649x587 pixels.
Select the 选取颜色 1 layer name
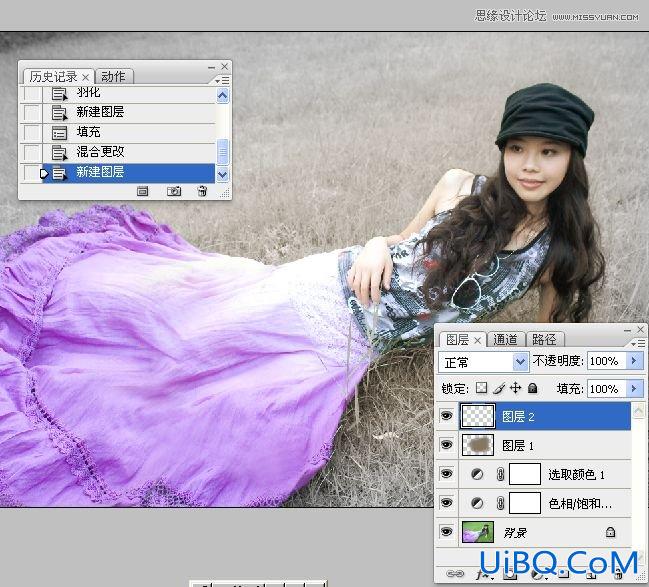577,474
